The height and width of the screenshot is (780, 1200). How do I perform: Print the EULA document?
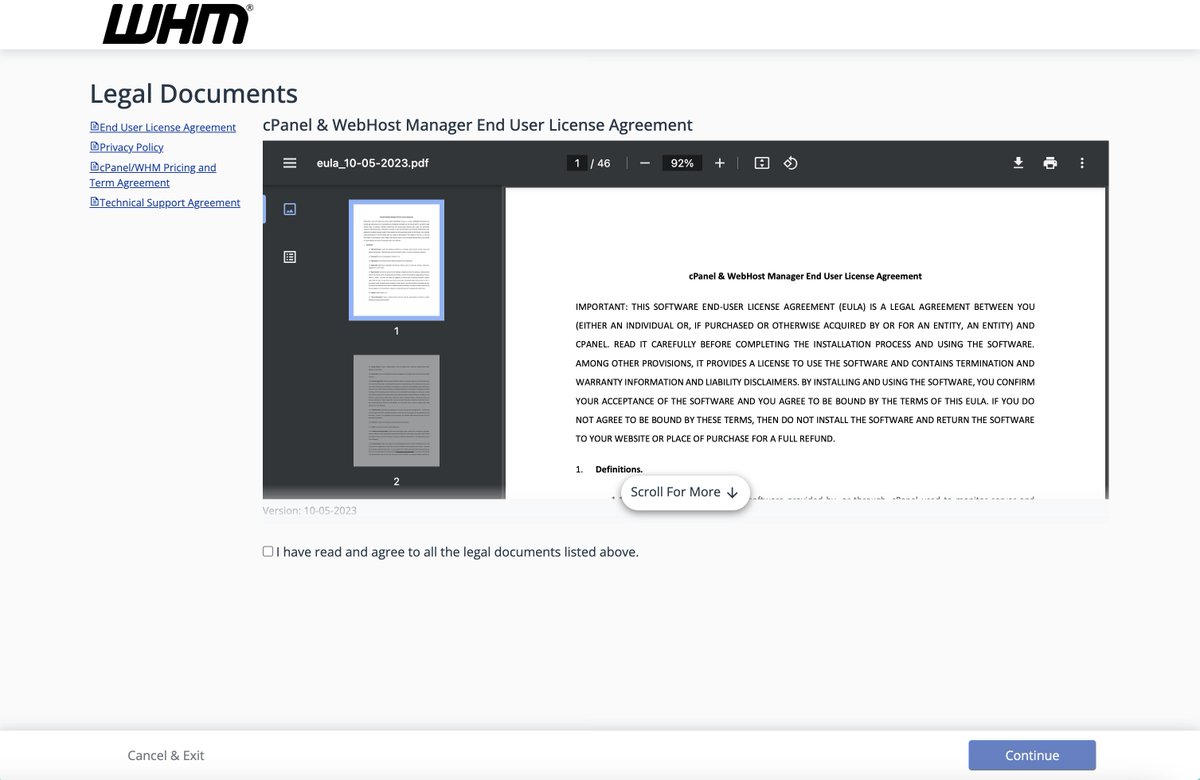[1050, 163]
